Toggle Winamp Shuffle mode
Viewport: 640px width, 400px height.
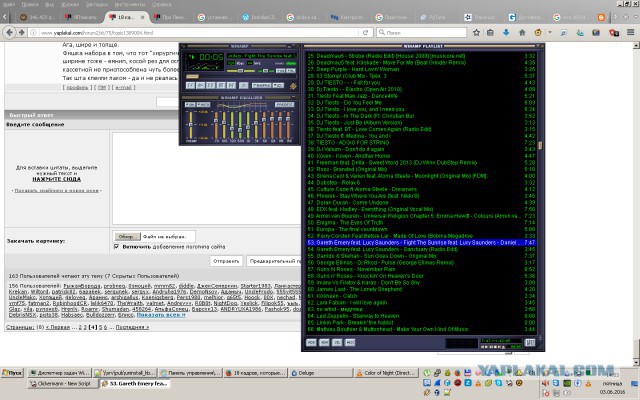point(262,85)
